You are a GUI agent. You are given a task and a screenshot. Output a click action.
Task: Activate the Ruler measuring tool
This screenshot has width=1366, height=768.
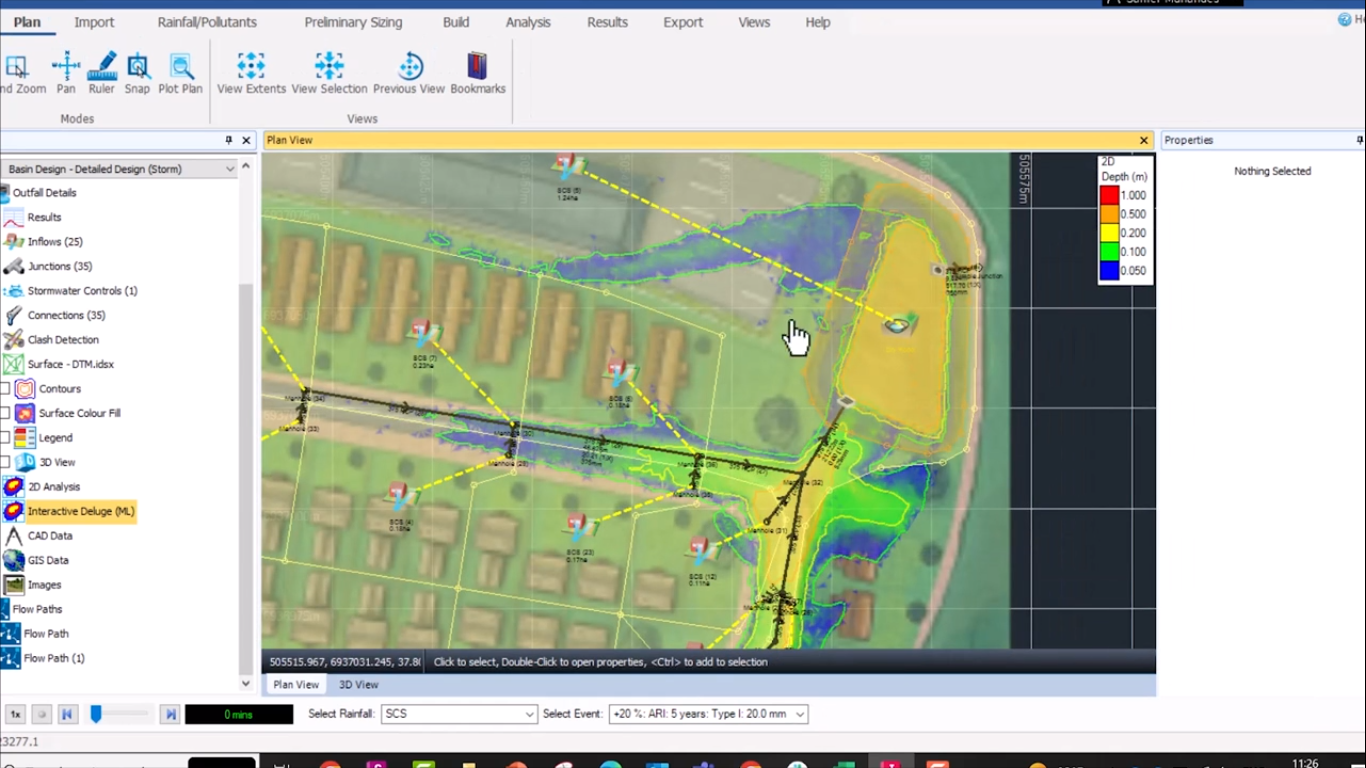tap(101, 73)
